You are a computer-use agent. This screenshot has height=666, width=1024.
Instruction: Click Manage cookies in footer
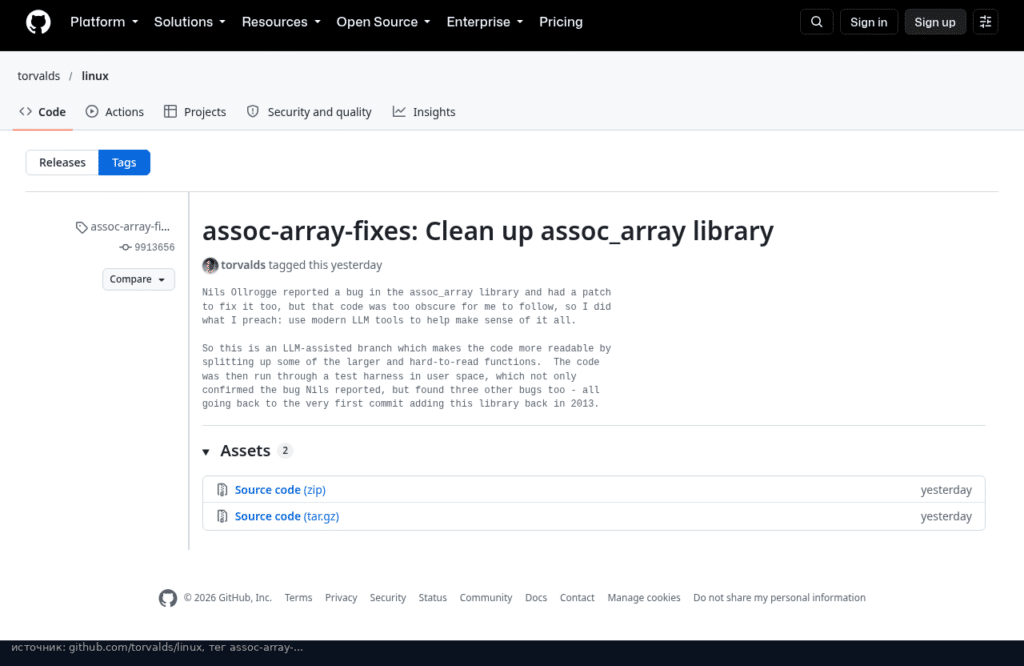(644, 598)
